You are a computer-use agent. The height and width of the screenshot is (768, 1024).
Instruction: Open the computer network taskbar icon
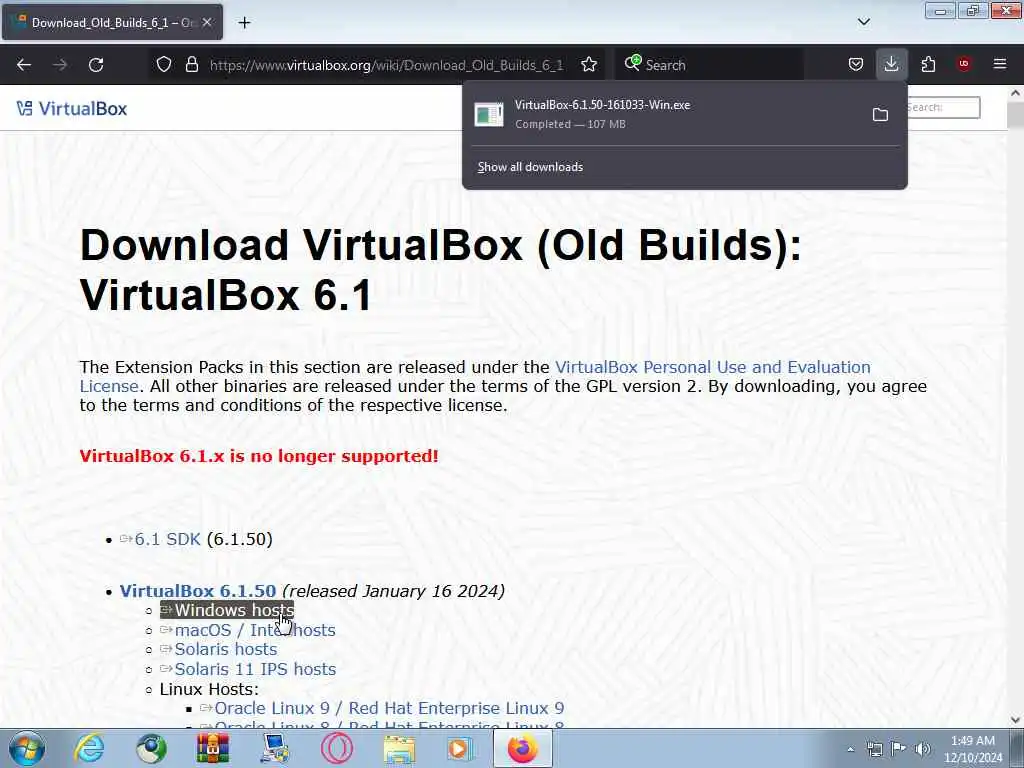(275, 748)
